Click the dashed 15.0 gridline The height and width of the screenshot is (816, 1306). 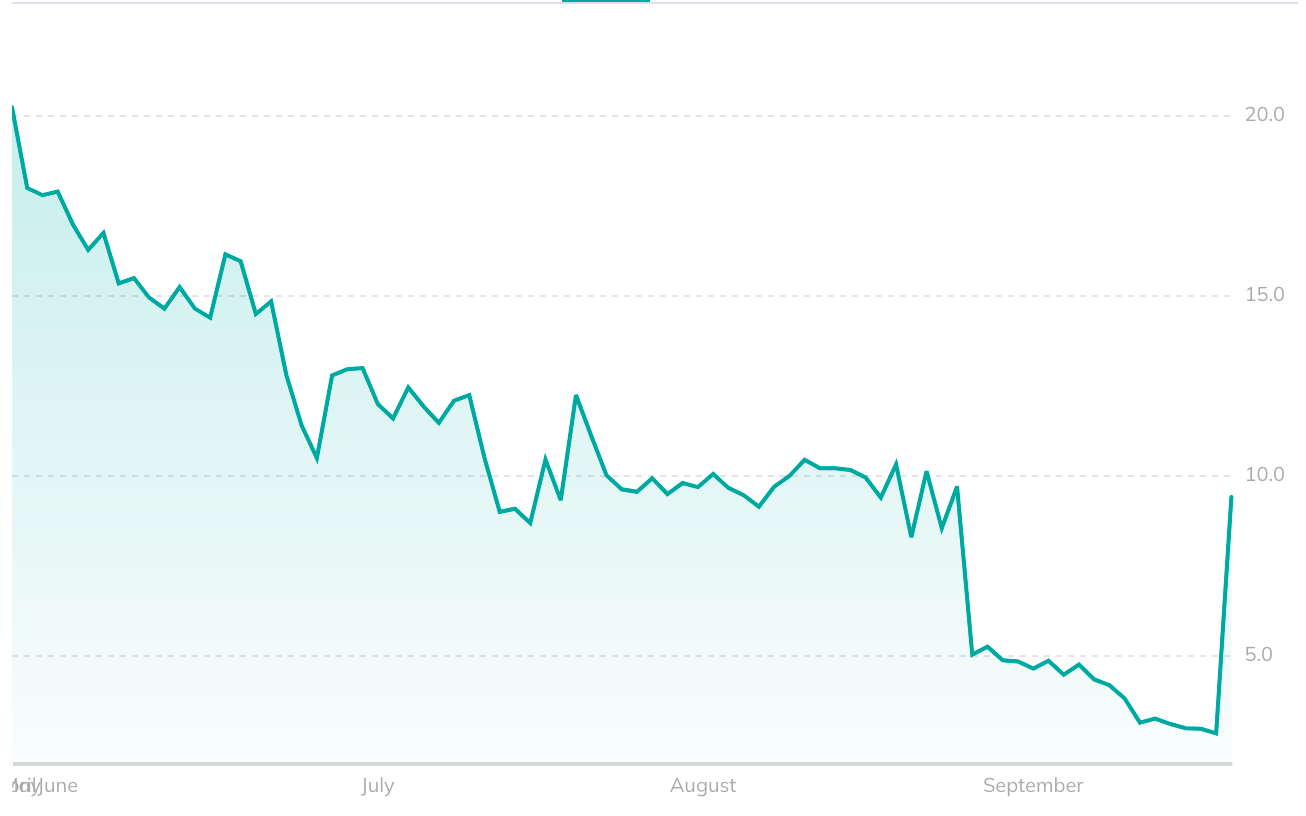click(622, 296)
